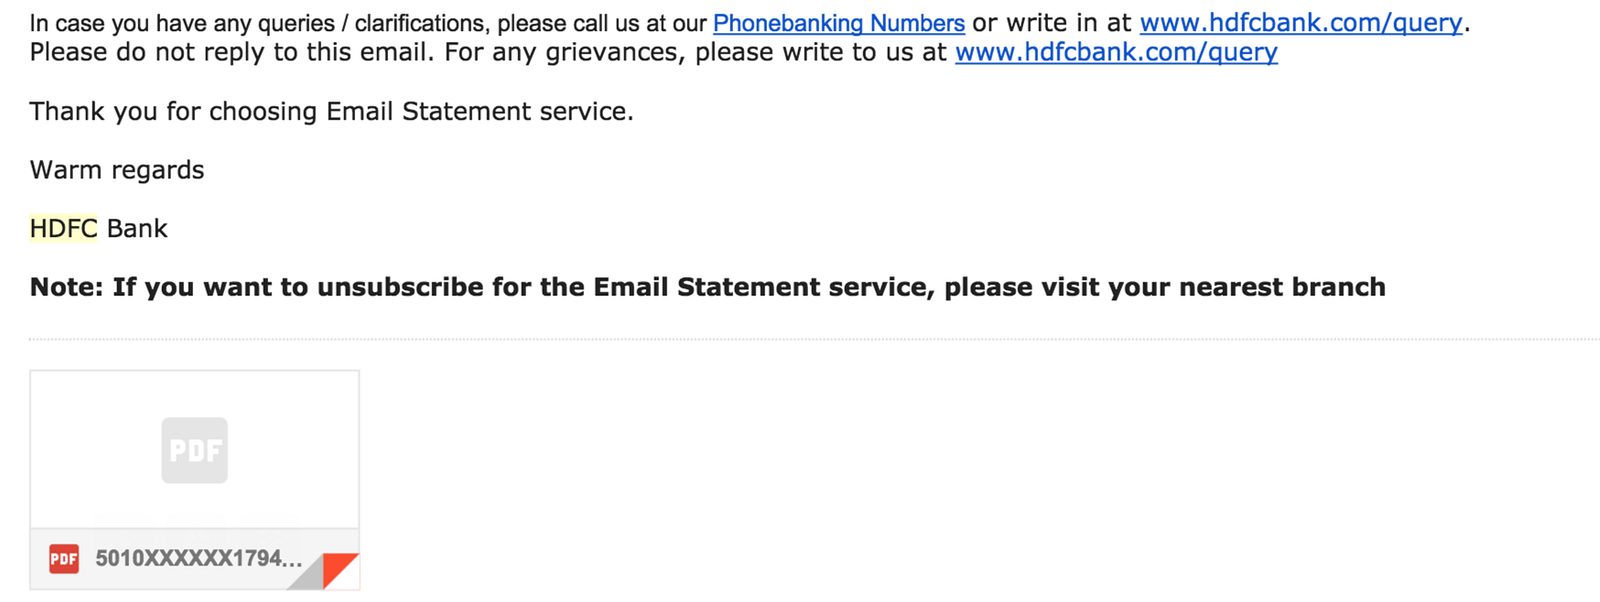Click the dotted separator line above attachment
The width and height of the screenshot is (1600, 602).
[800, 340]
